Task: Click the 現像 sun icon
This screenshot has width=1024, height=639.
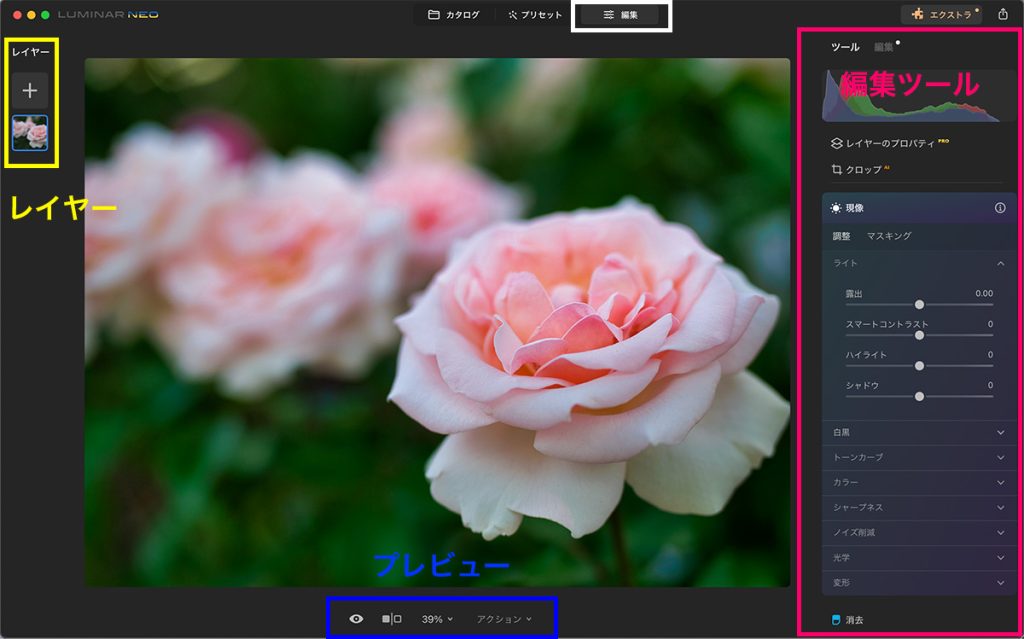Action: click(836, 208)
